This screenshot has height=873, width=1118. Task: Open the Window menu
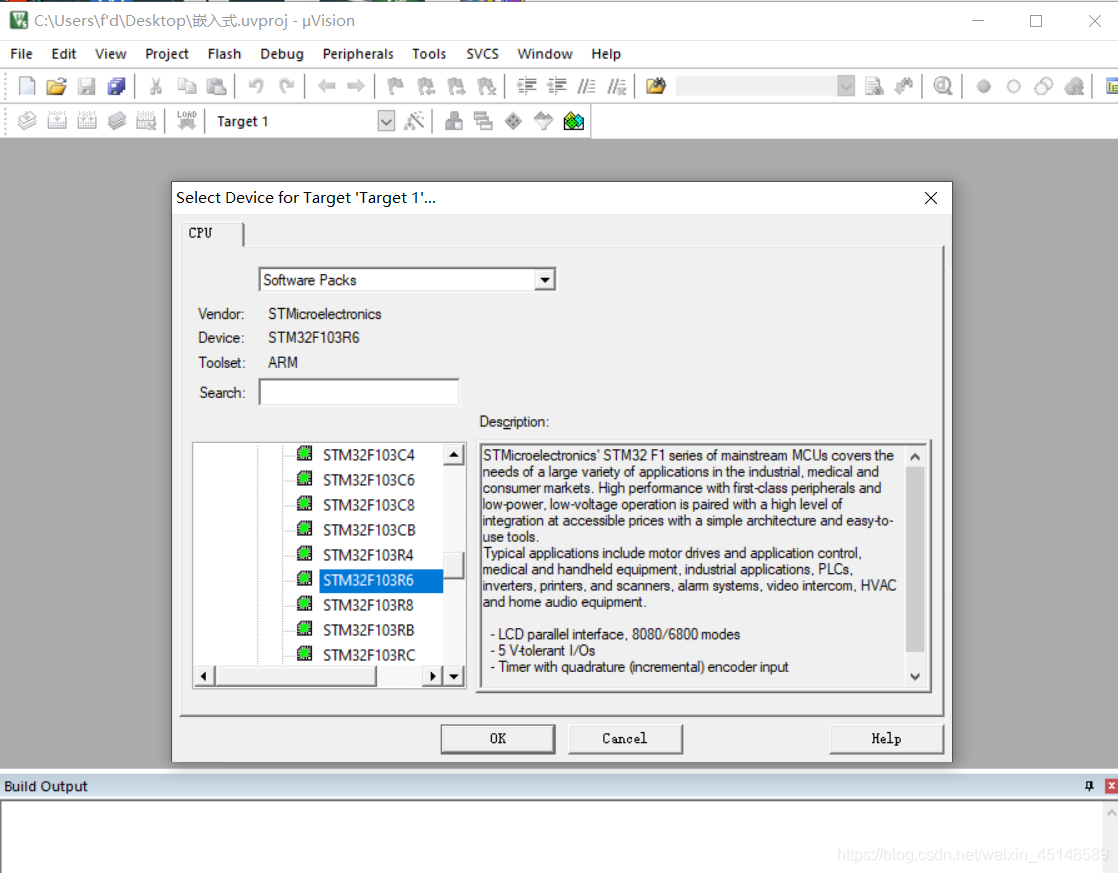point(545,53)
